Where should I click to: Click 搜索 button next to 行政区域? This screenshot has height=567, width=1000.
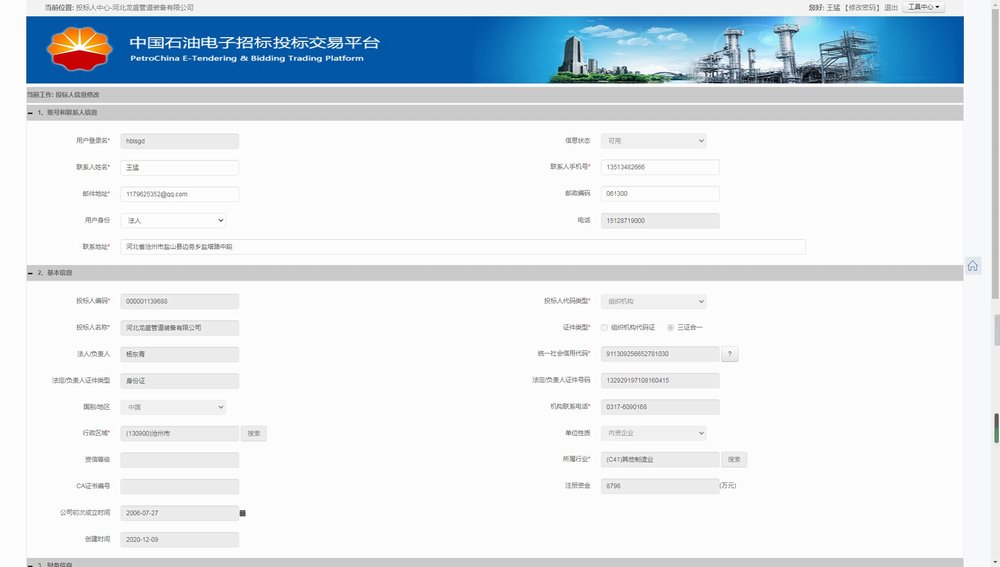[254, 434]
